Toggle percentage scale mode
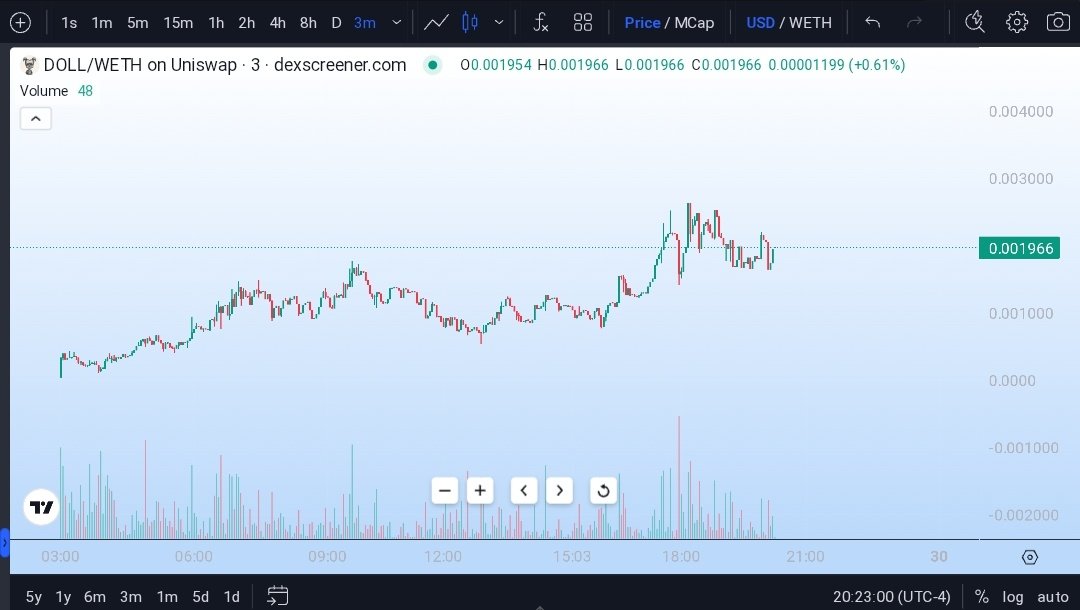Viewport: 1080px width, 610px height. click(982, 597)
